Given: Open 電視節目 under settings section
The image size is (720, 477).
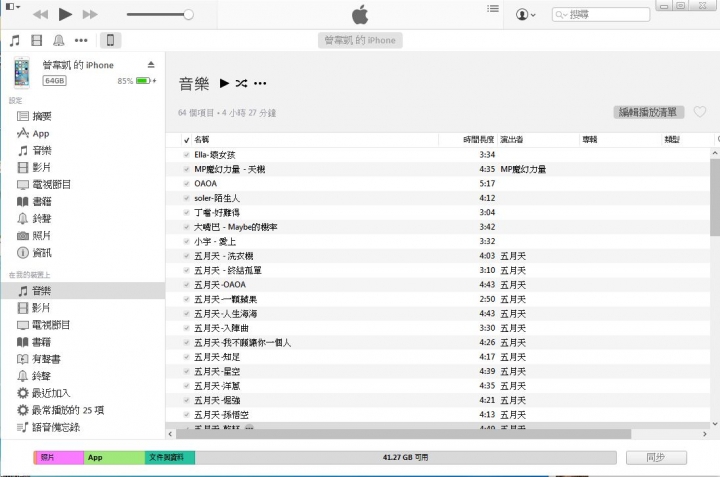Looking at the screenshot, I should tap(44, 185).
